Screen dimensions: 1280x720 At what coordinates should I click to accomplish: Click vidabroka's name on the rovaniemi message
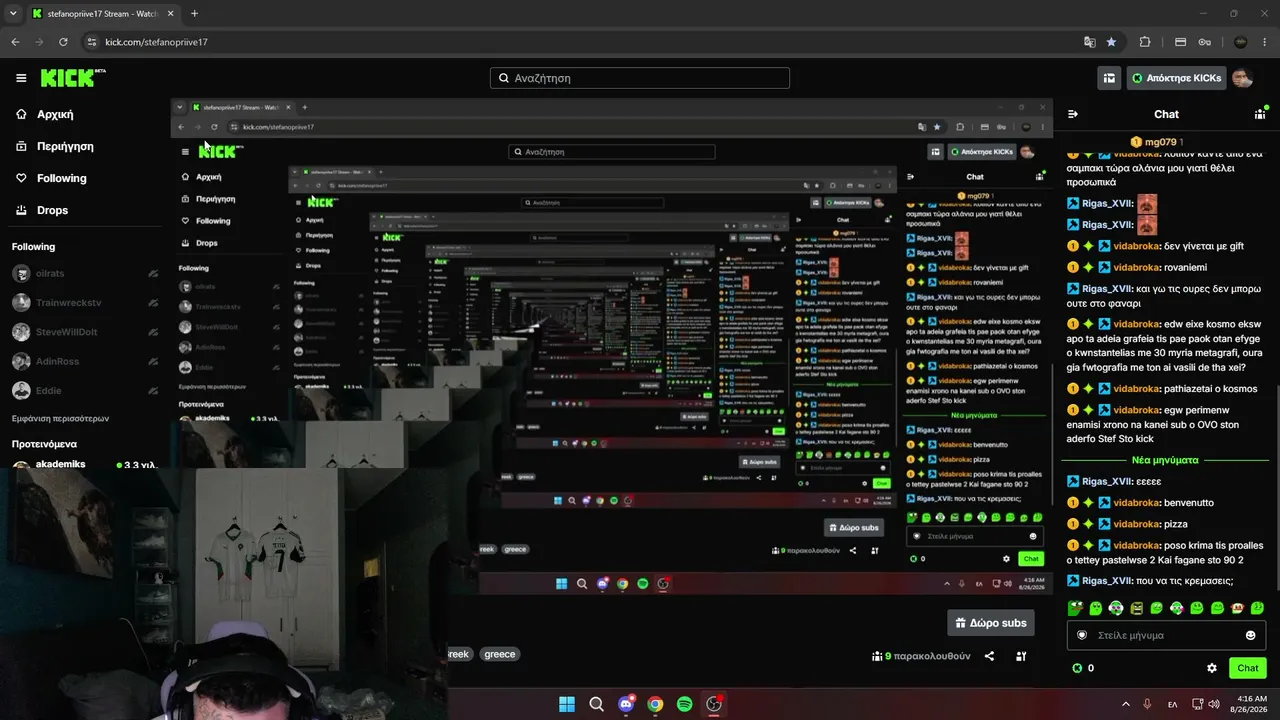point(1137,267)
